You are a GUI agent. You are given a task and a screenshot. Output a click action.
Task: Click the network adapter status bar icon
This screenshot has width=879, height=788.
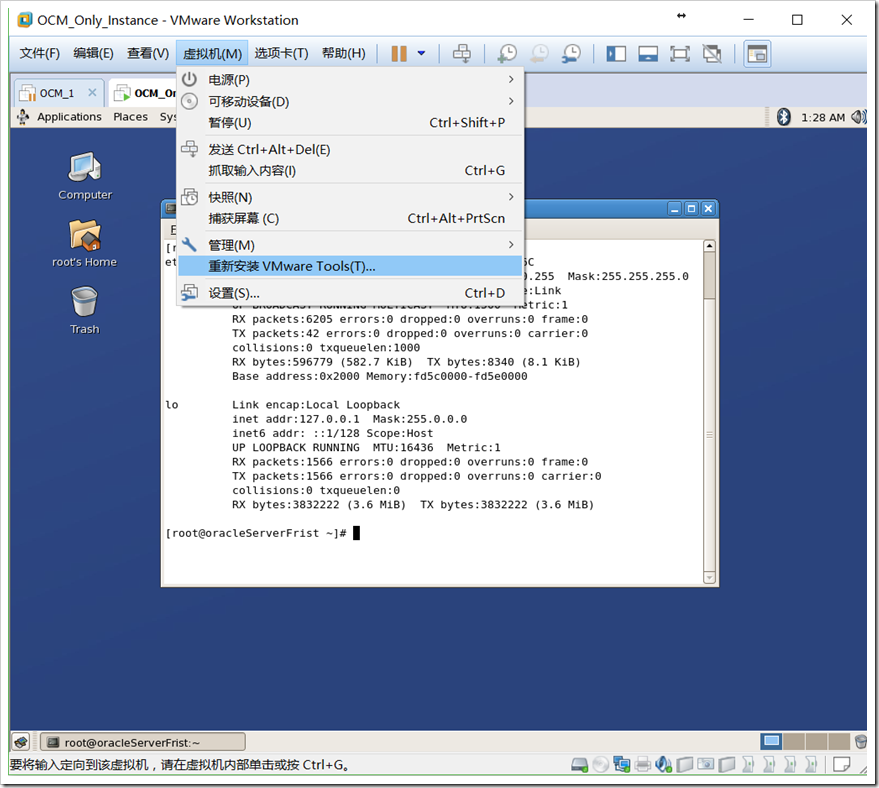pos(622,764)
